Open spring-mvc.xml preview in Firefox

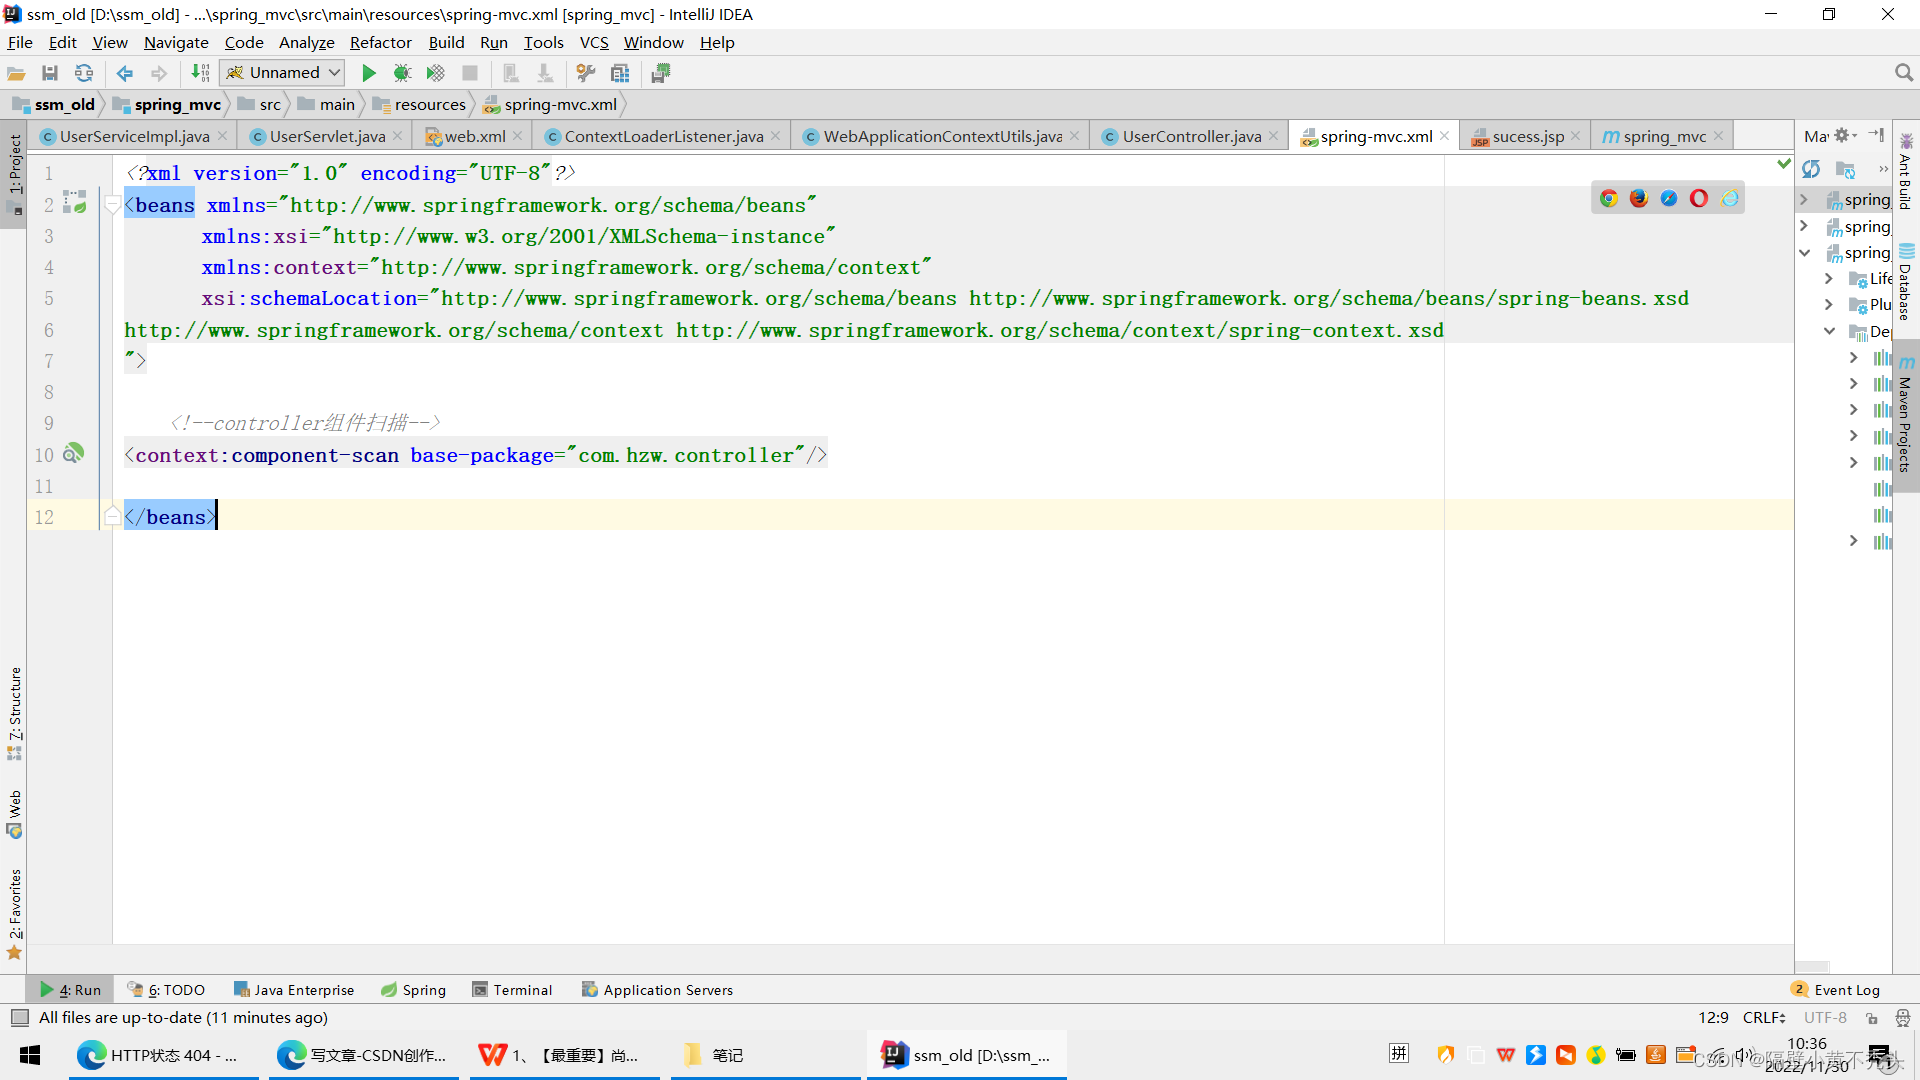coord(1638,198)
